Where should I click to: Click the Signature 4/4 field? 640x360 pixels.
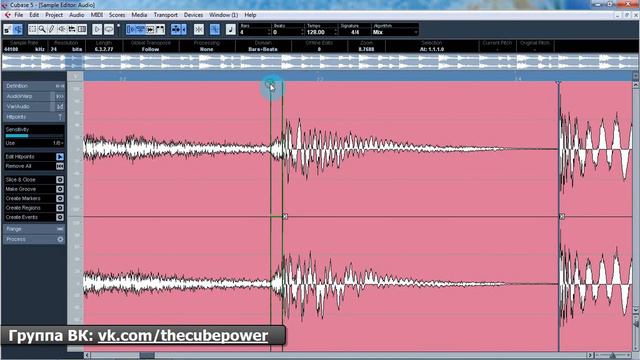tap(355, 32)
